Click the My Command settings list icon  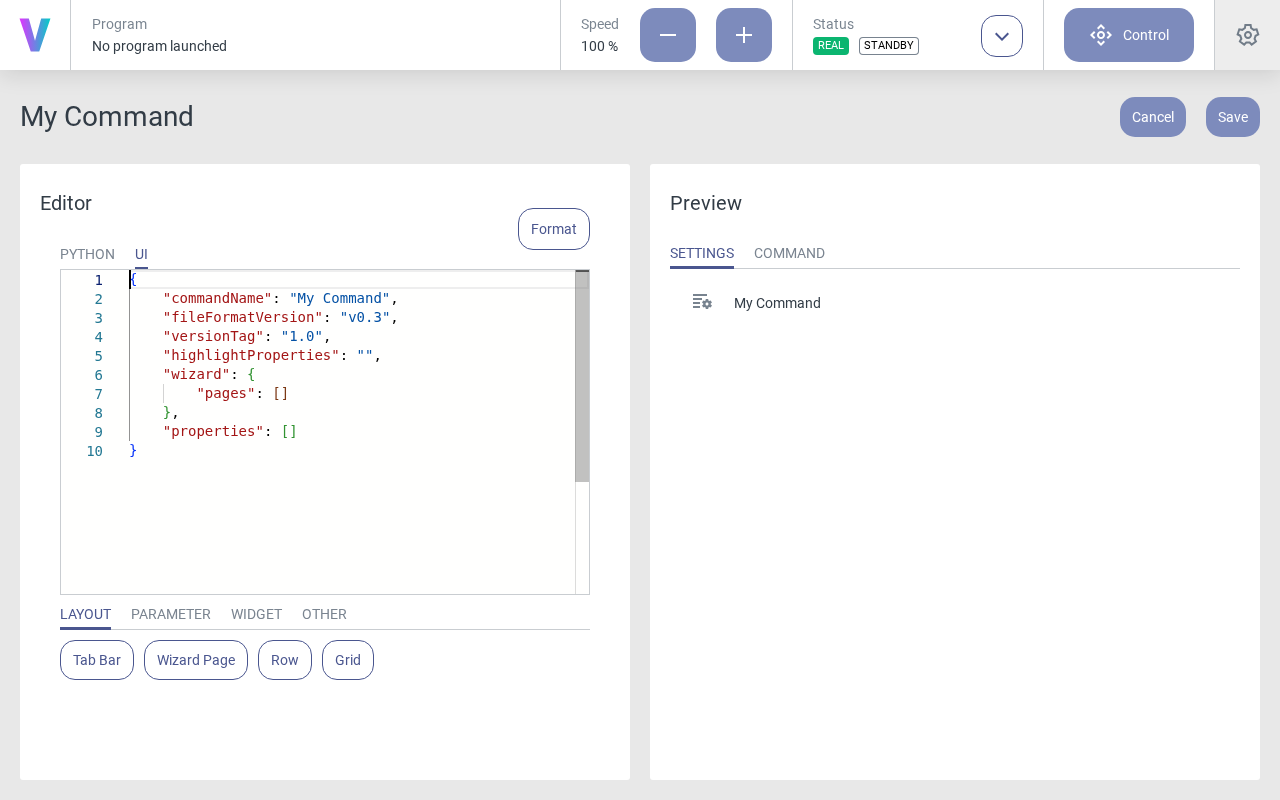702,302
